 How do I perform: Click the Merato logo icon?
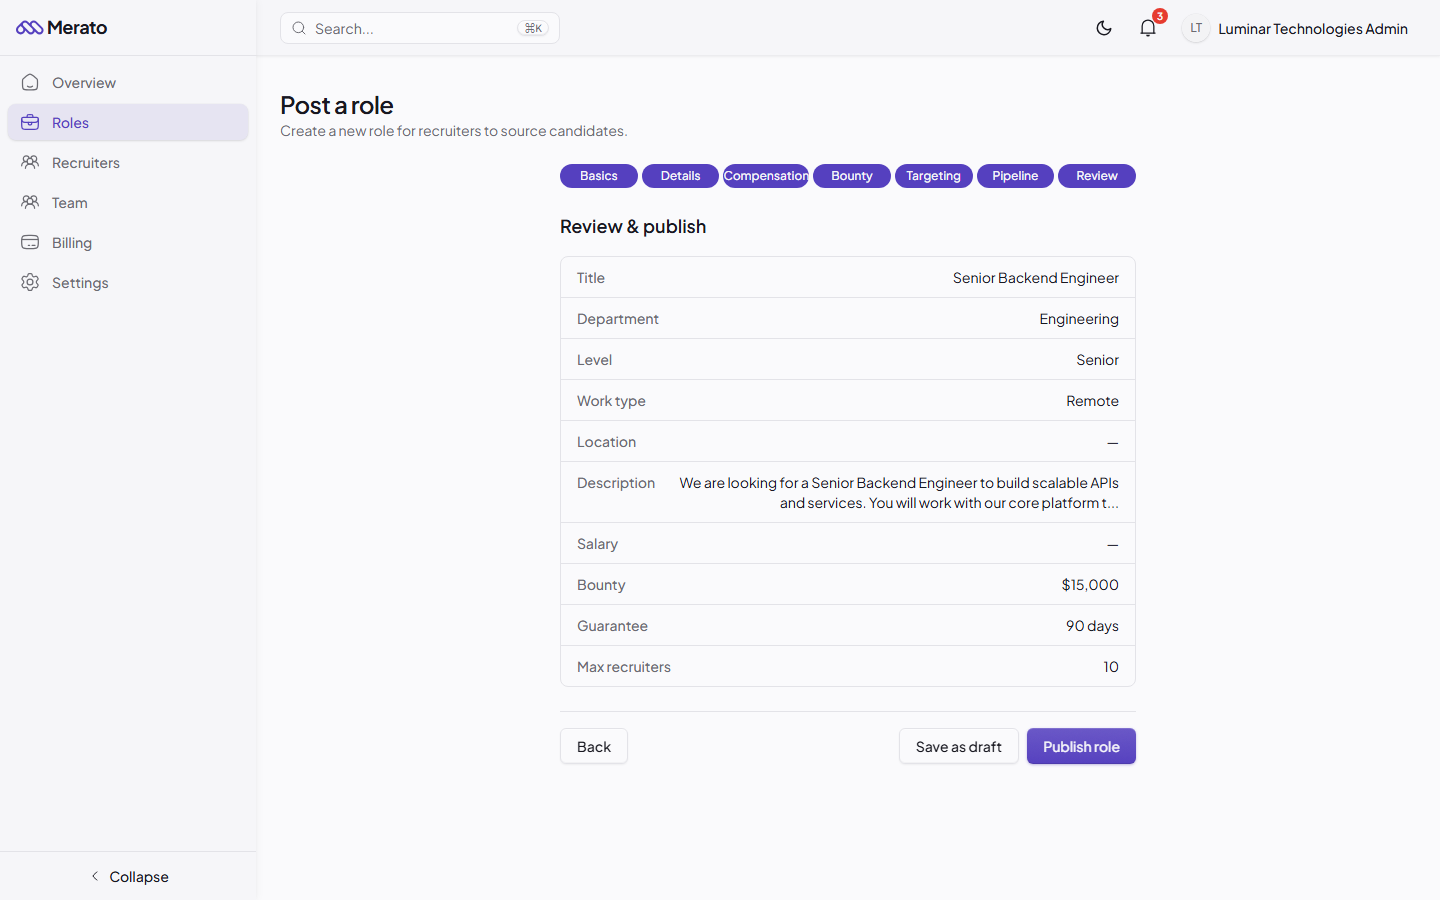29,28
